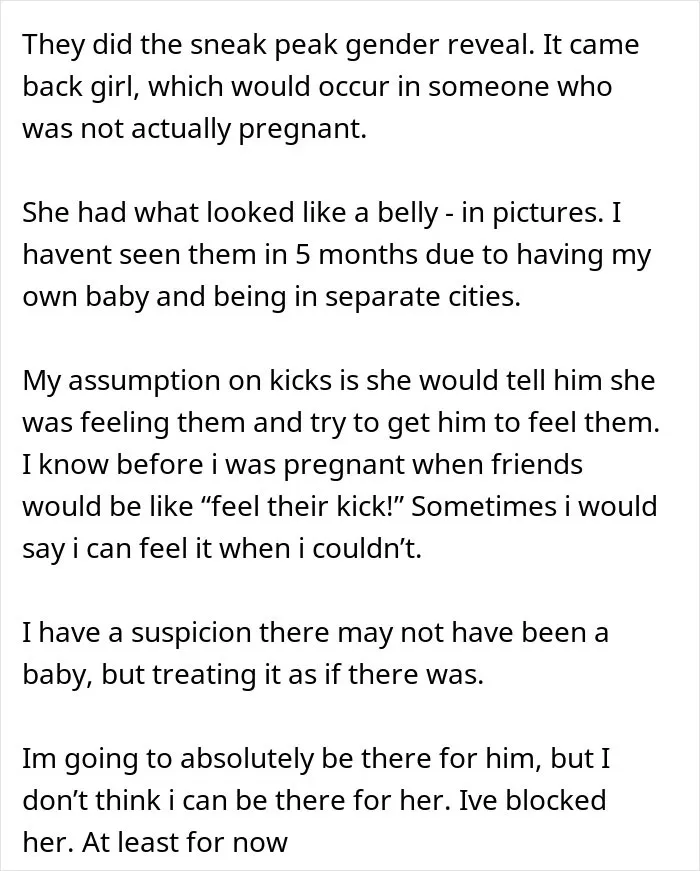
Task: Click the line "own baby and being in separate cities."
Action: tap(272, 297)
